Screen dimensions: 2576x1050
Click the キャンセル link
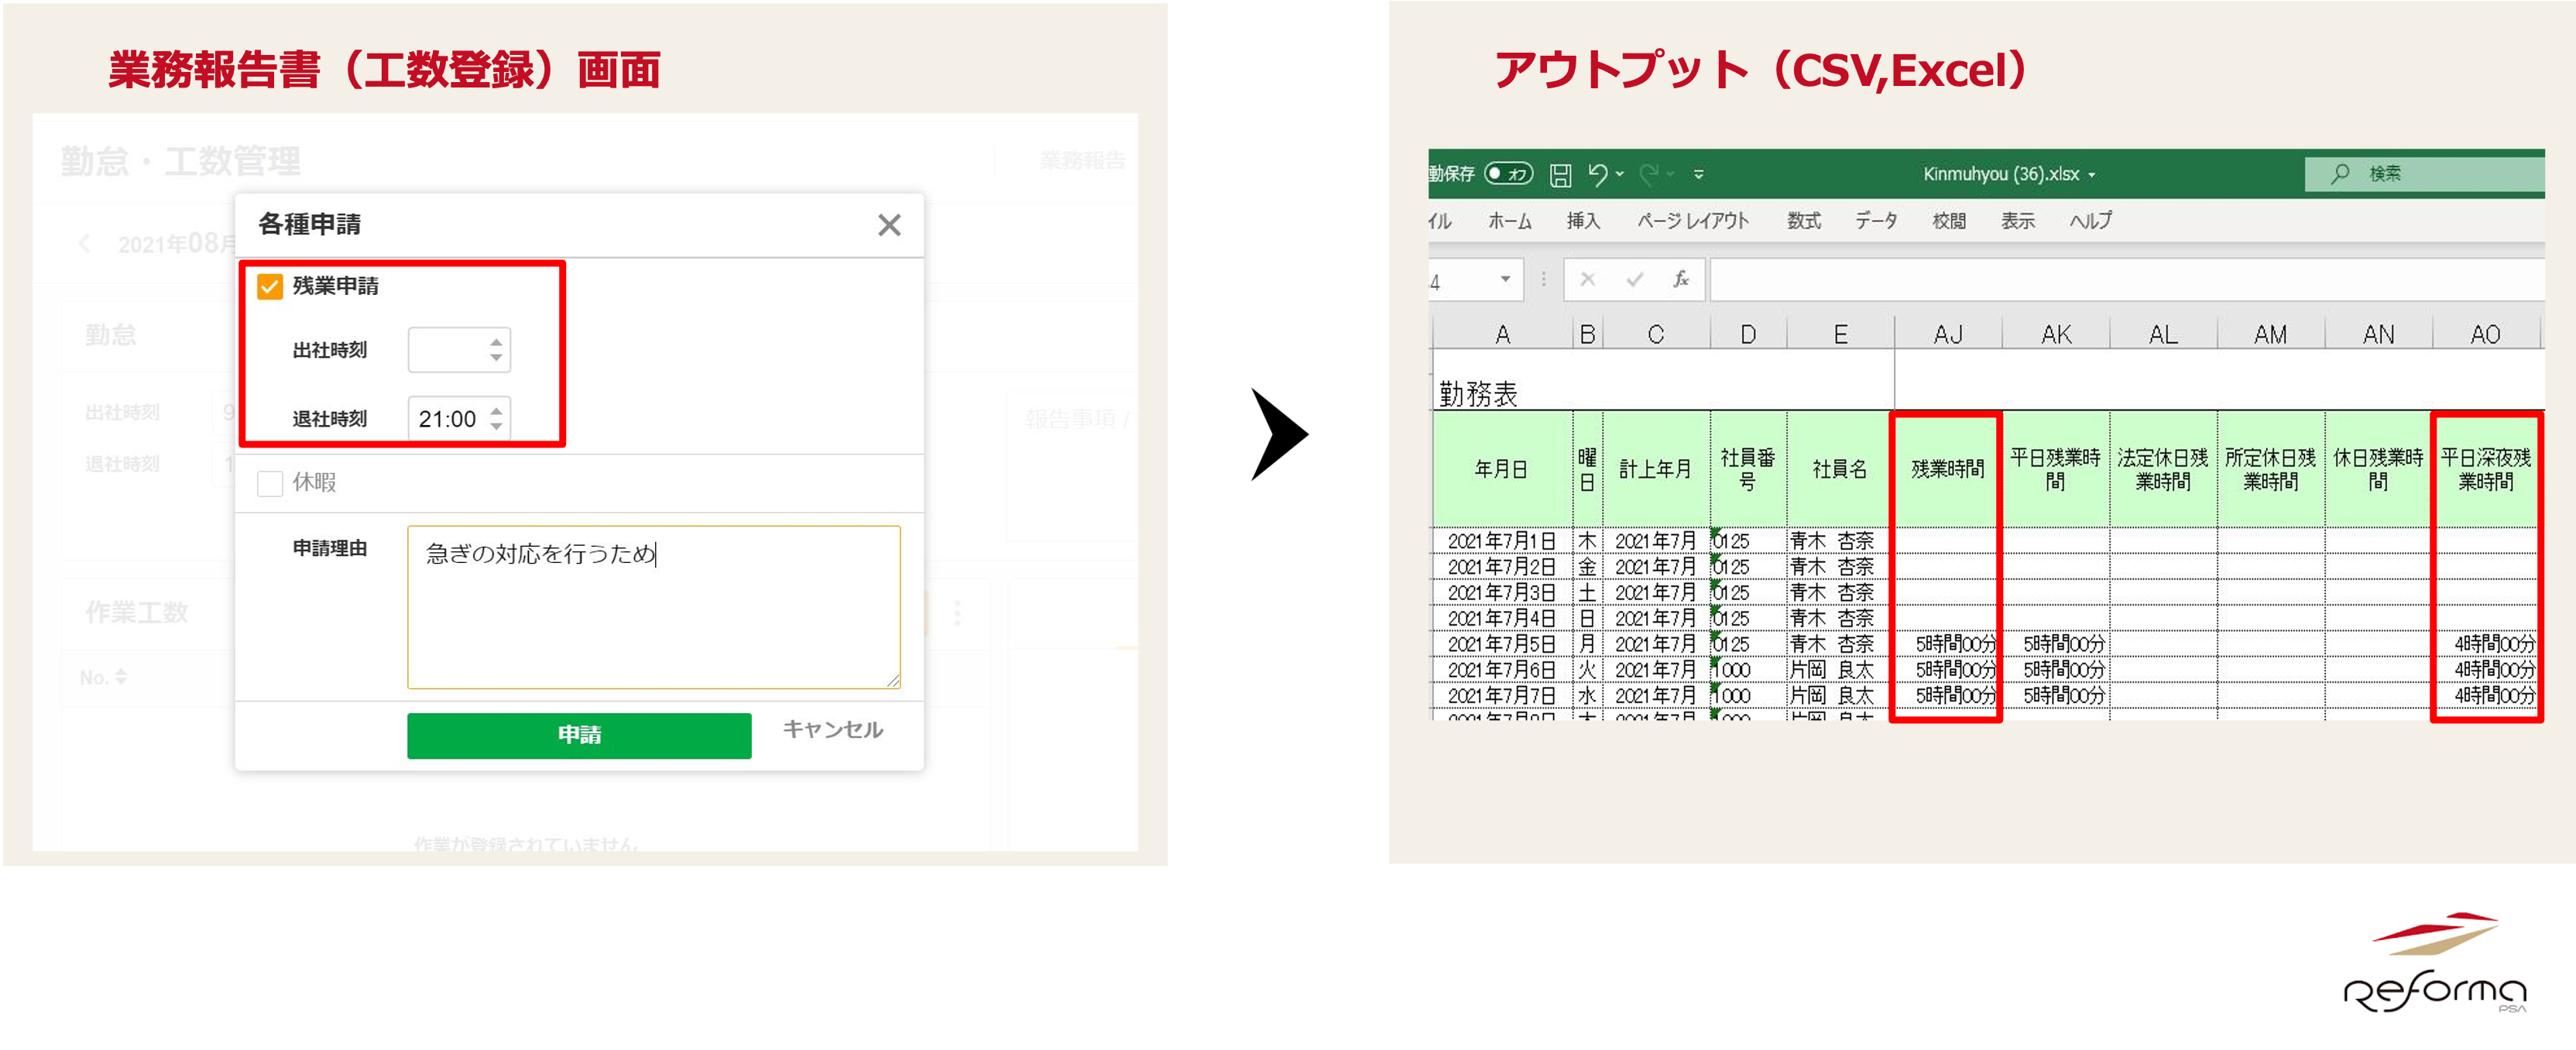(832, 730)
